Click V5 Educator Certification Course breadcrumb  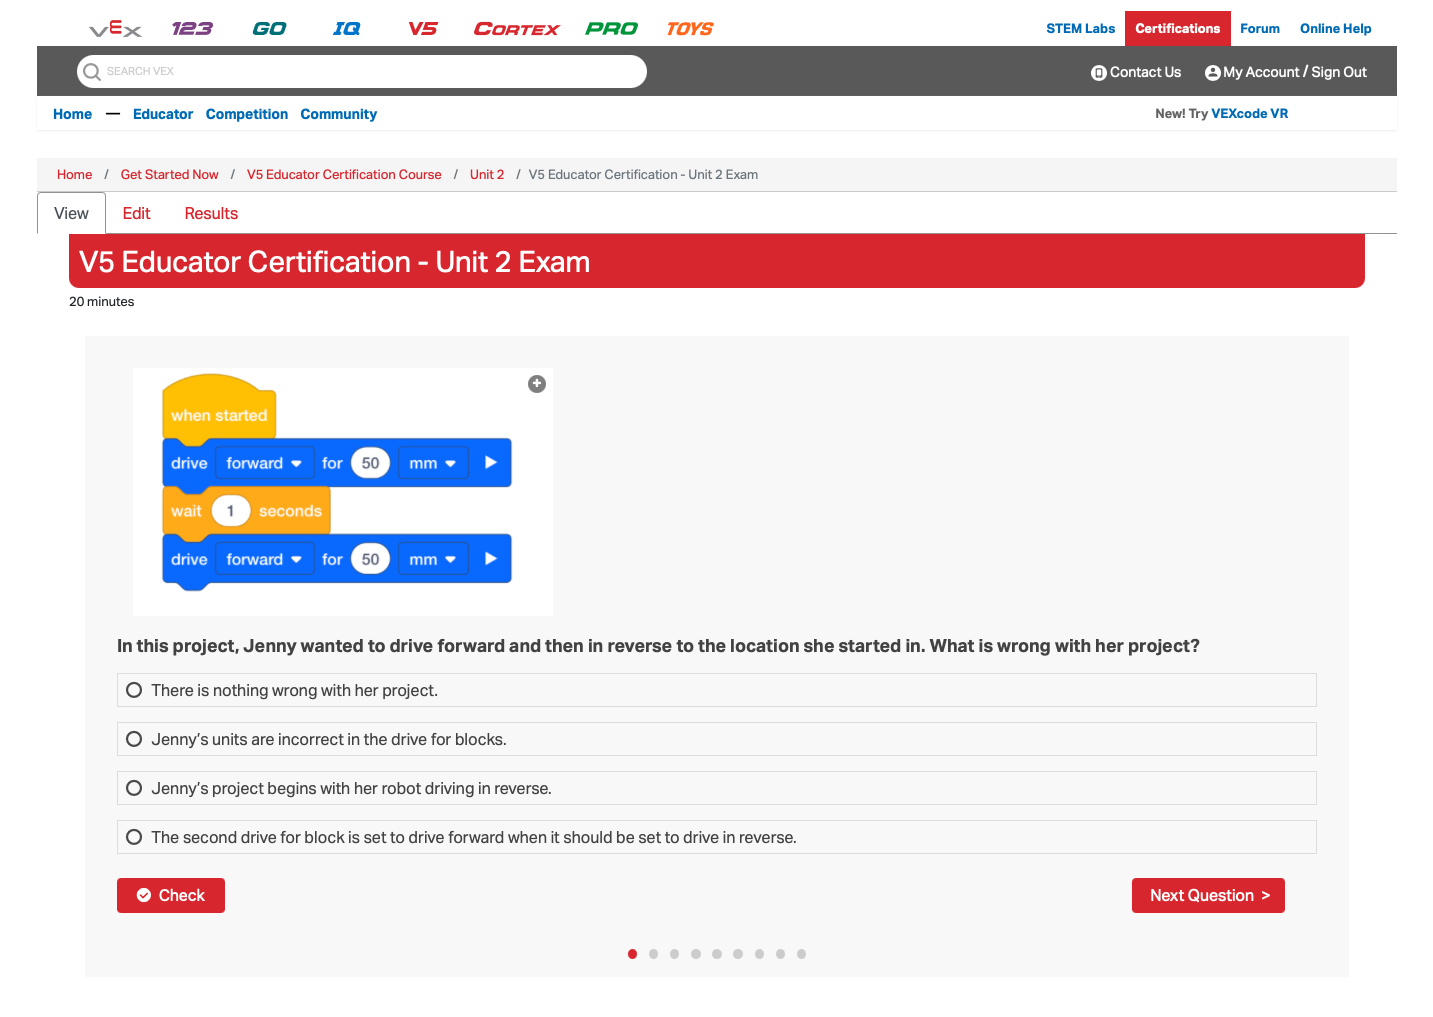click(x=344, y=174)
